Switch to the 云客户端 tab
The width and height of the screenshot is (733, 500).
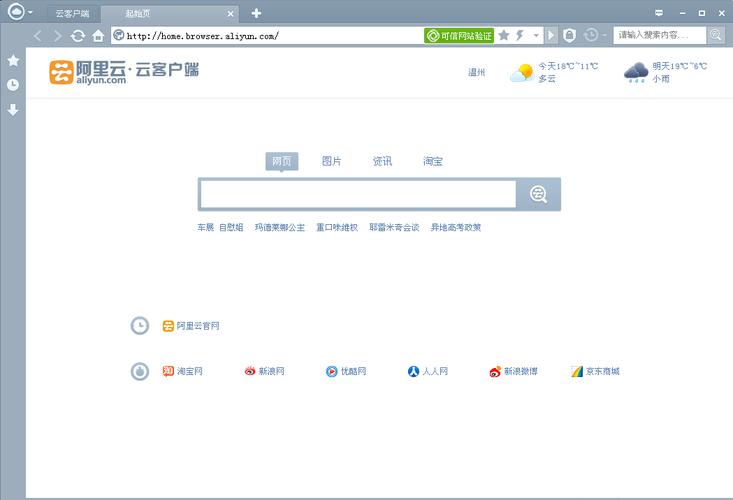pyautogui.click(x=72, y=14)
